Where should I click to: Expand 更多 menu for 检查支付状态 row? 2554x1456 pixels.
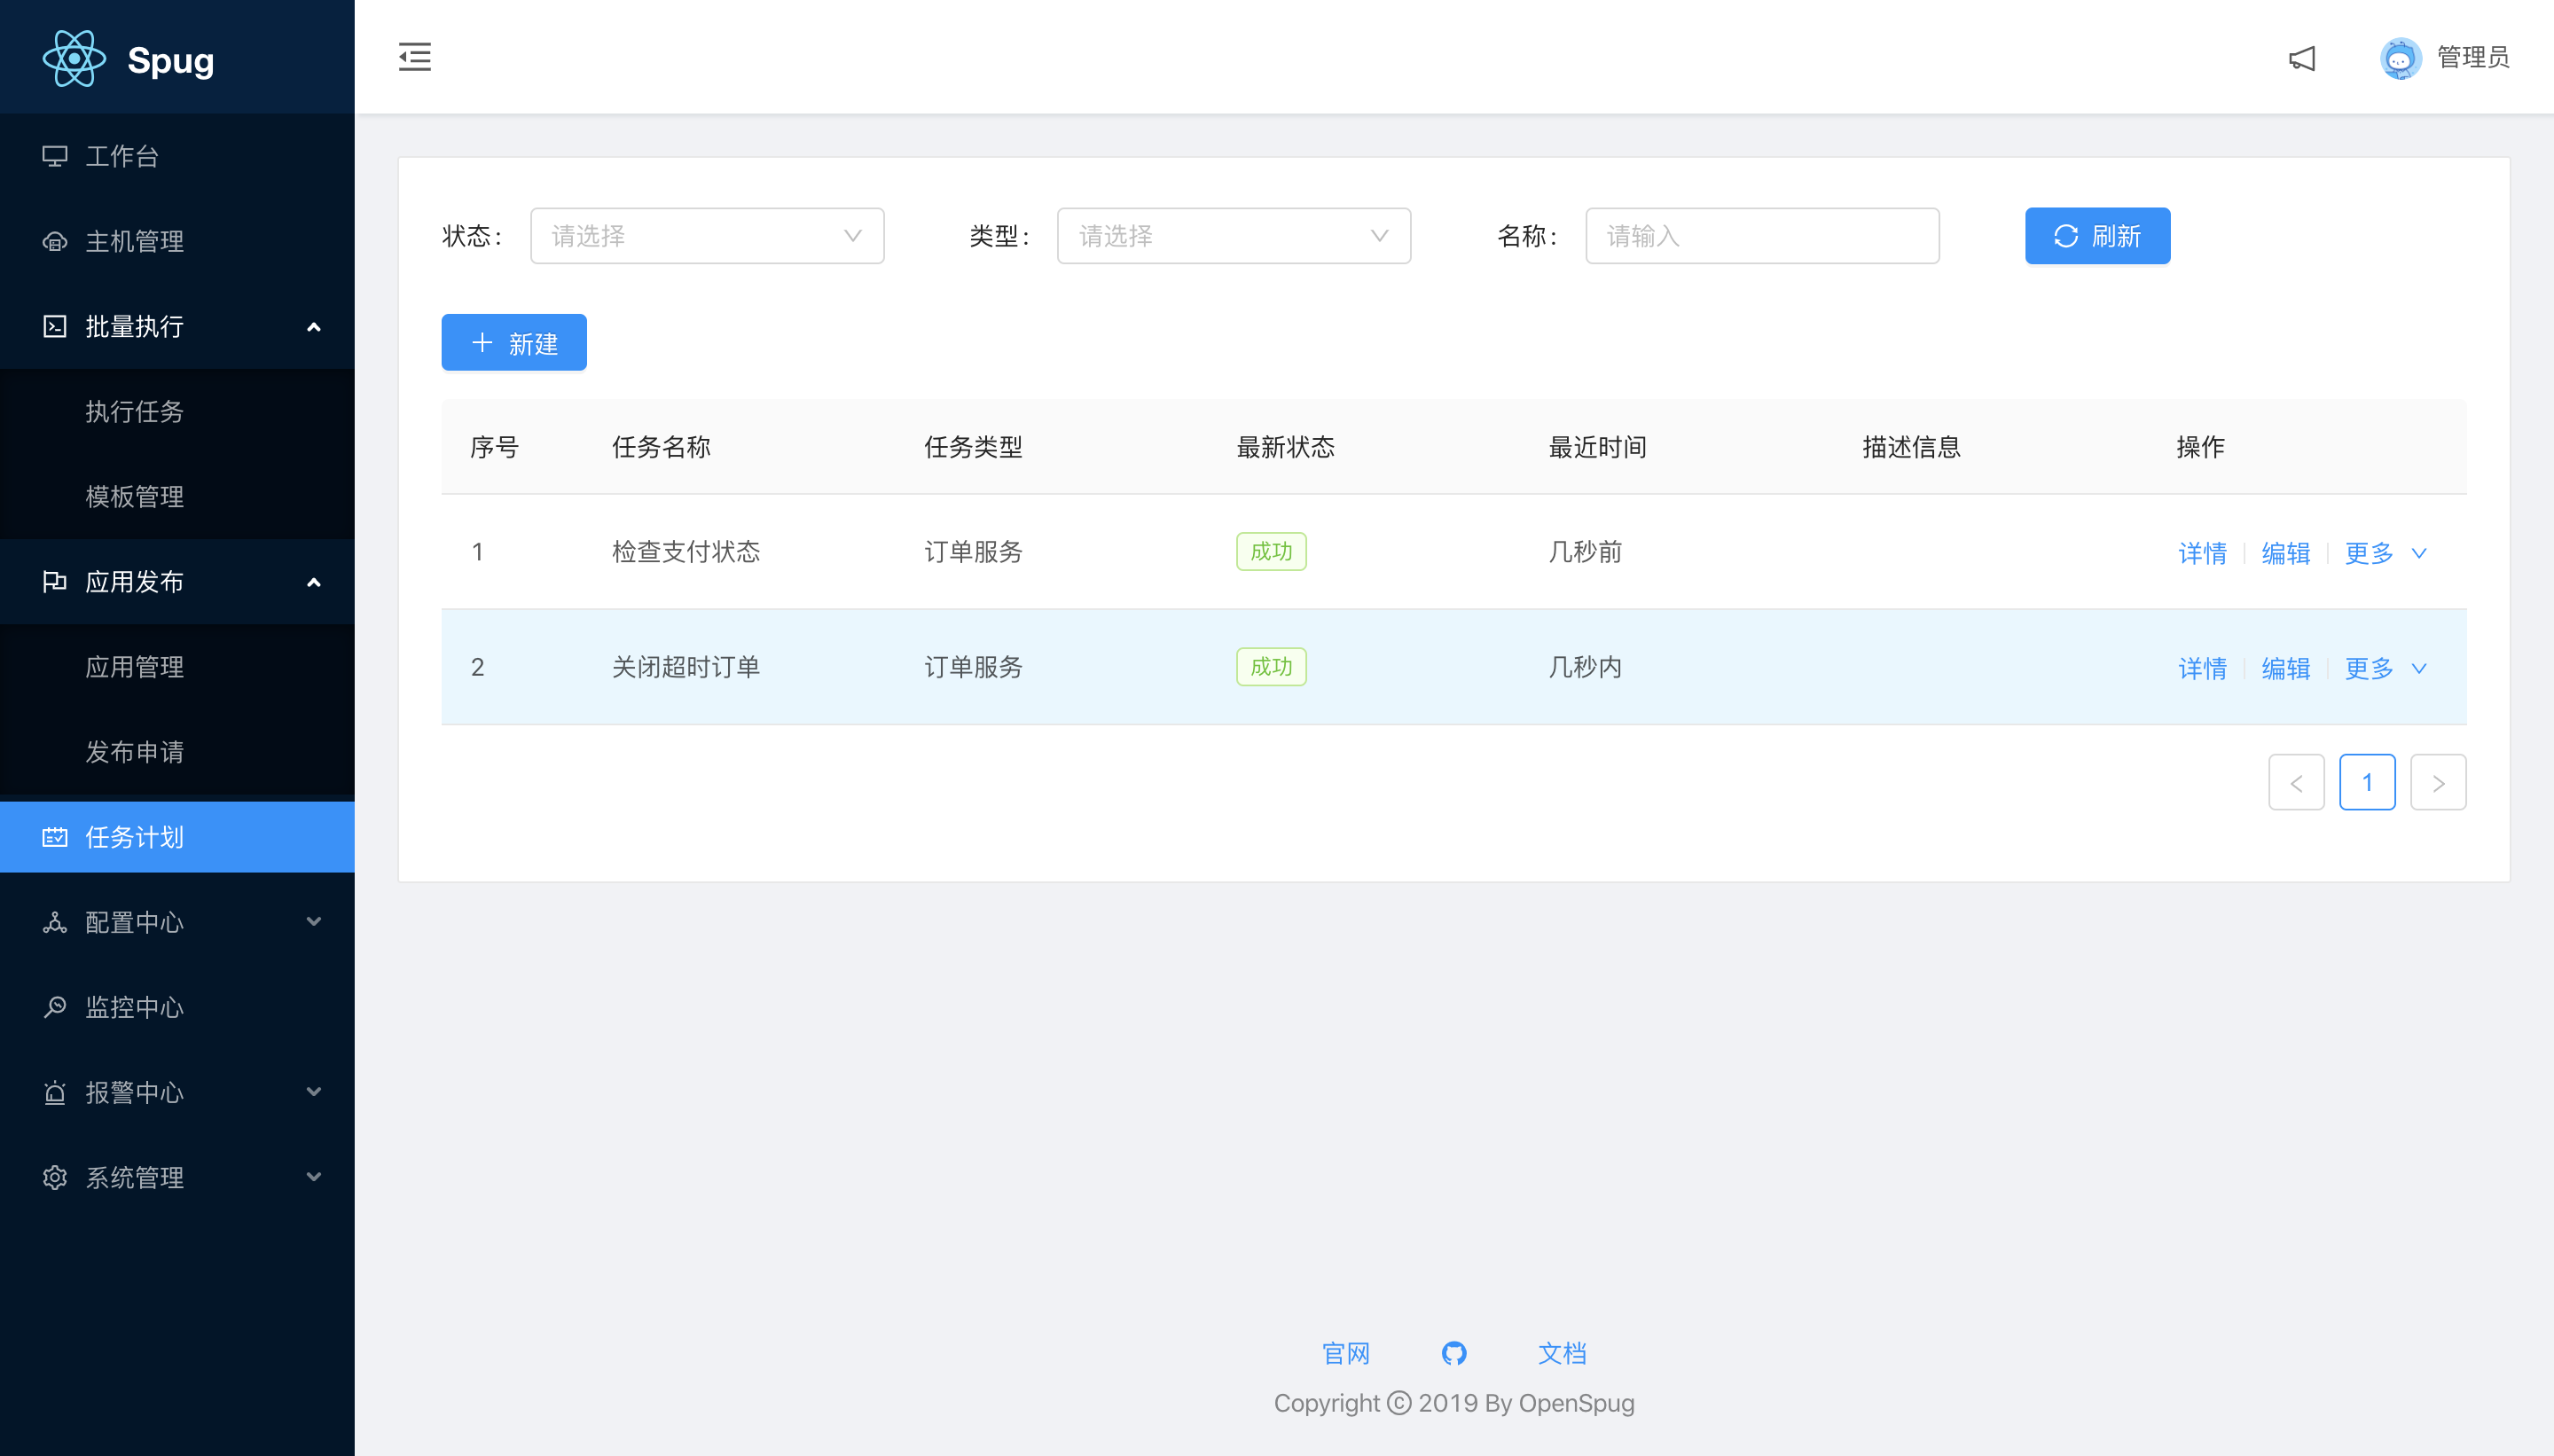point(2385,553)
